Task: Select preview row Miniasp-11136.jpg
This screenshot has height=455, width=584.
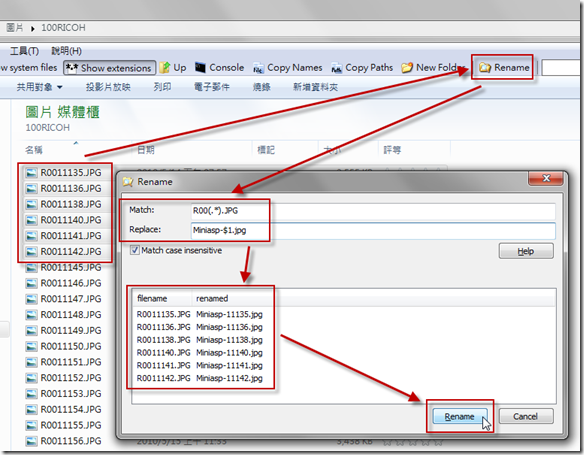Action: [x=229, y=327]
